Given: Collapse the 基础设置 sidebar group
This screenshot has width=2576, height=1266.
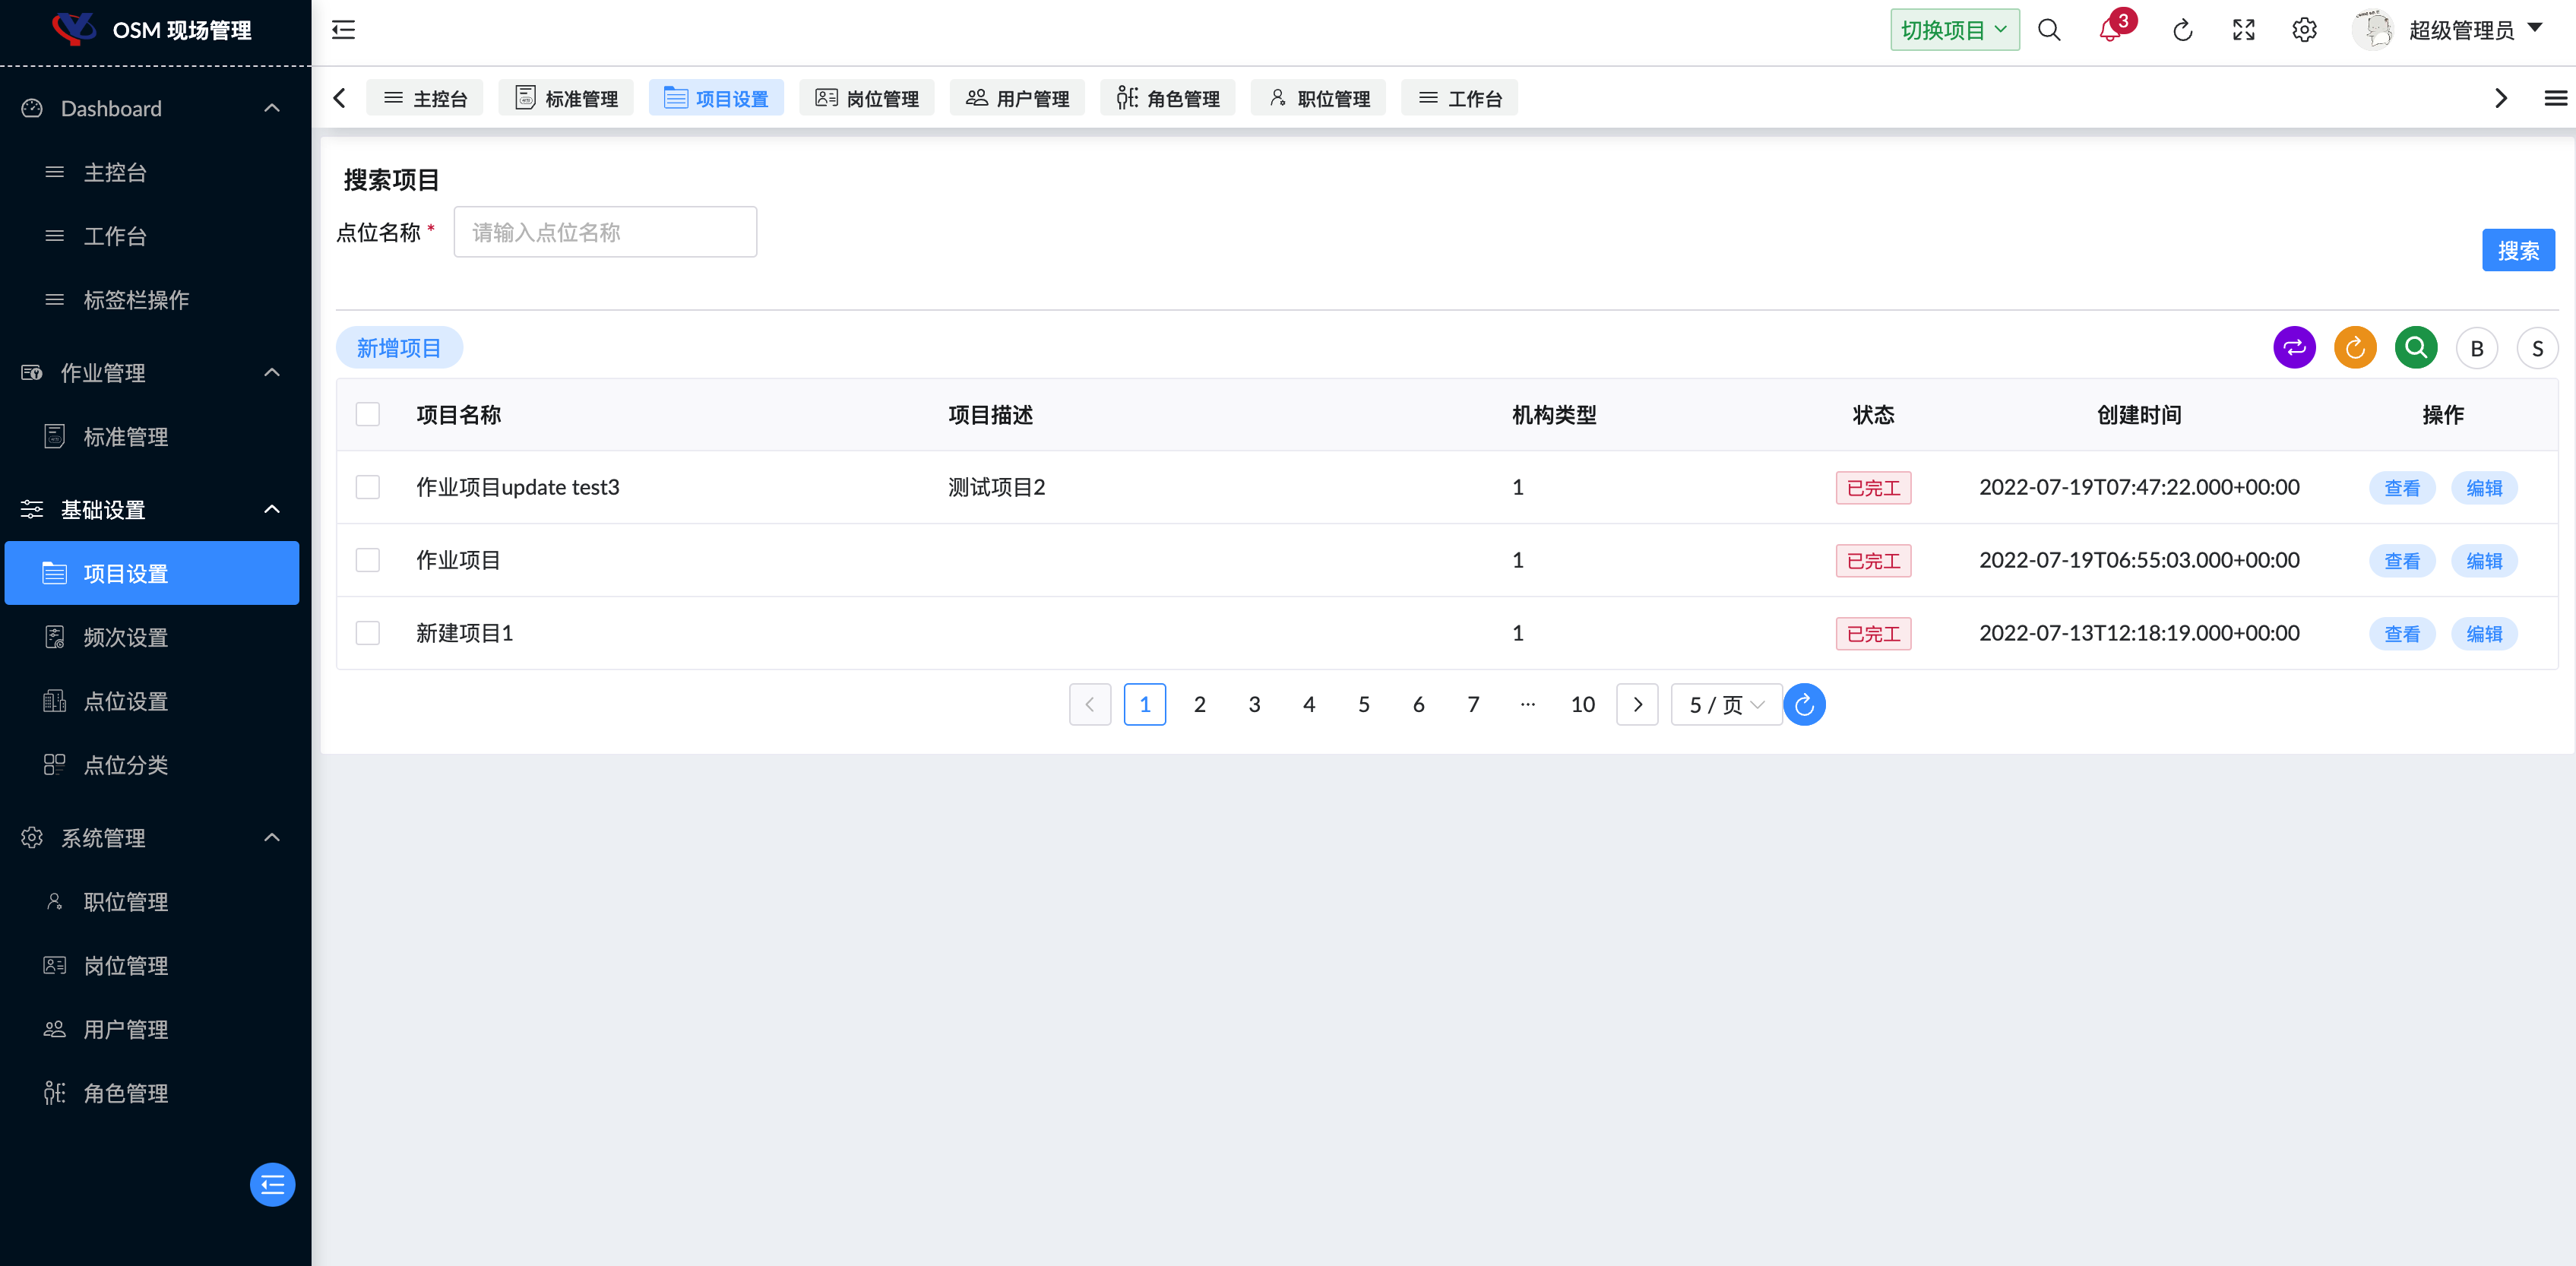Looking at the screenshot, I should pyautogui.click(x=272, y=509).
